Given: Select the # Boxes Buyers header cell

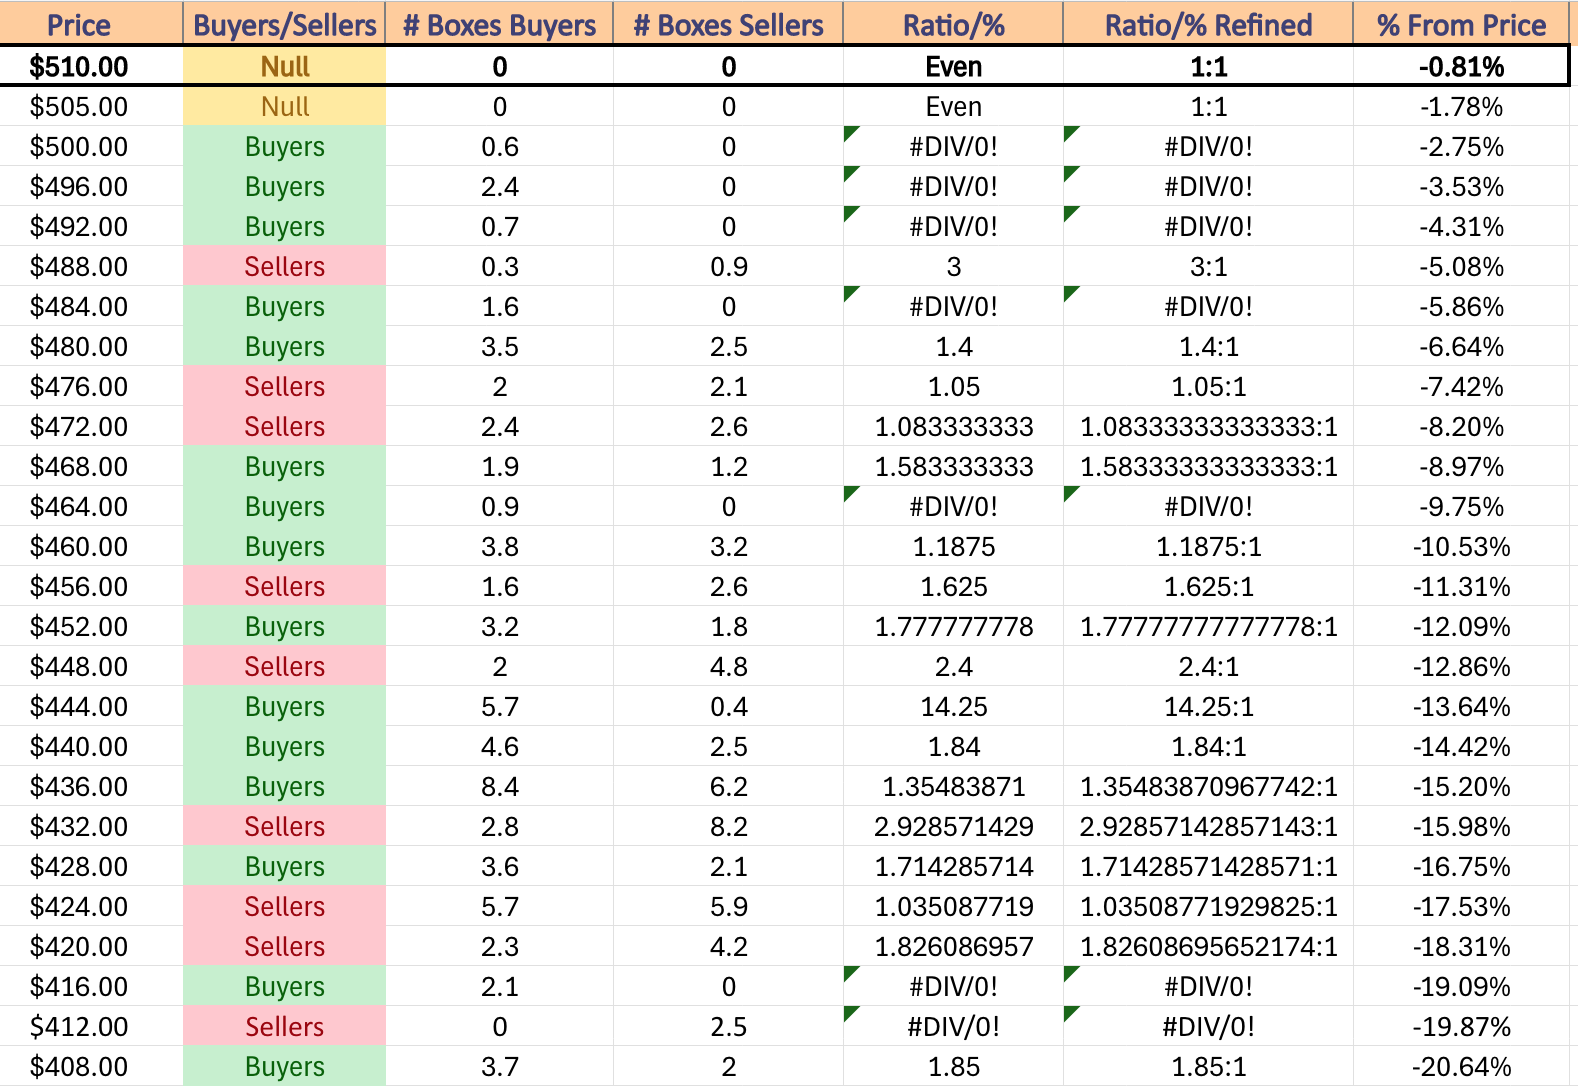Looking at the screenshot, I should coord(499,23).
